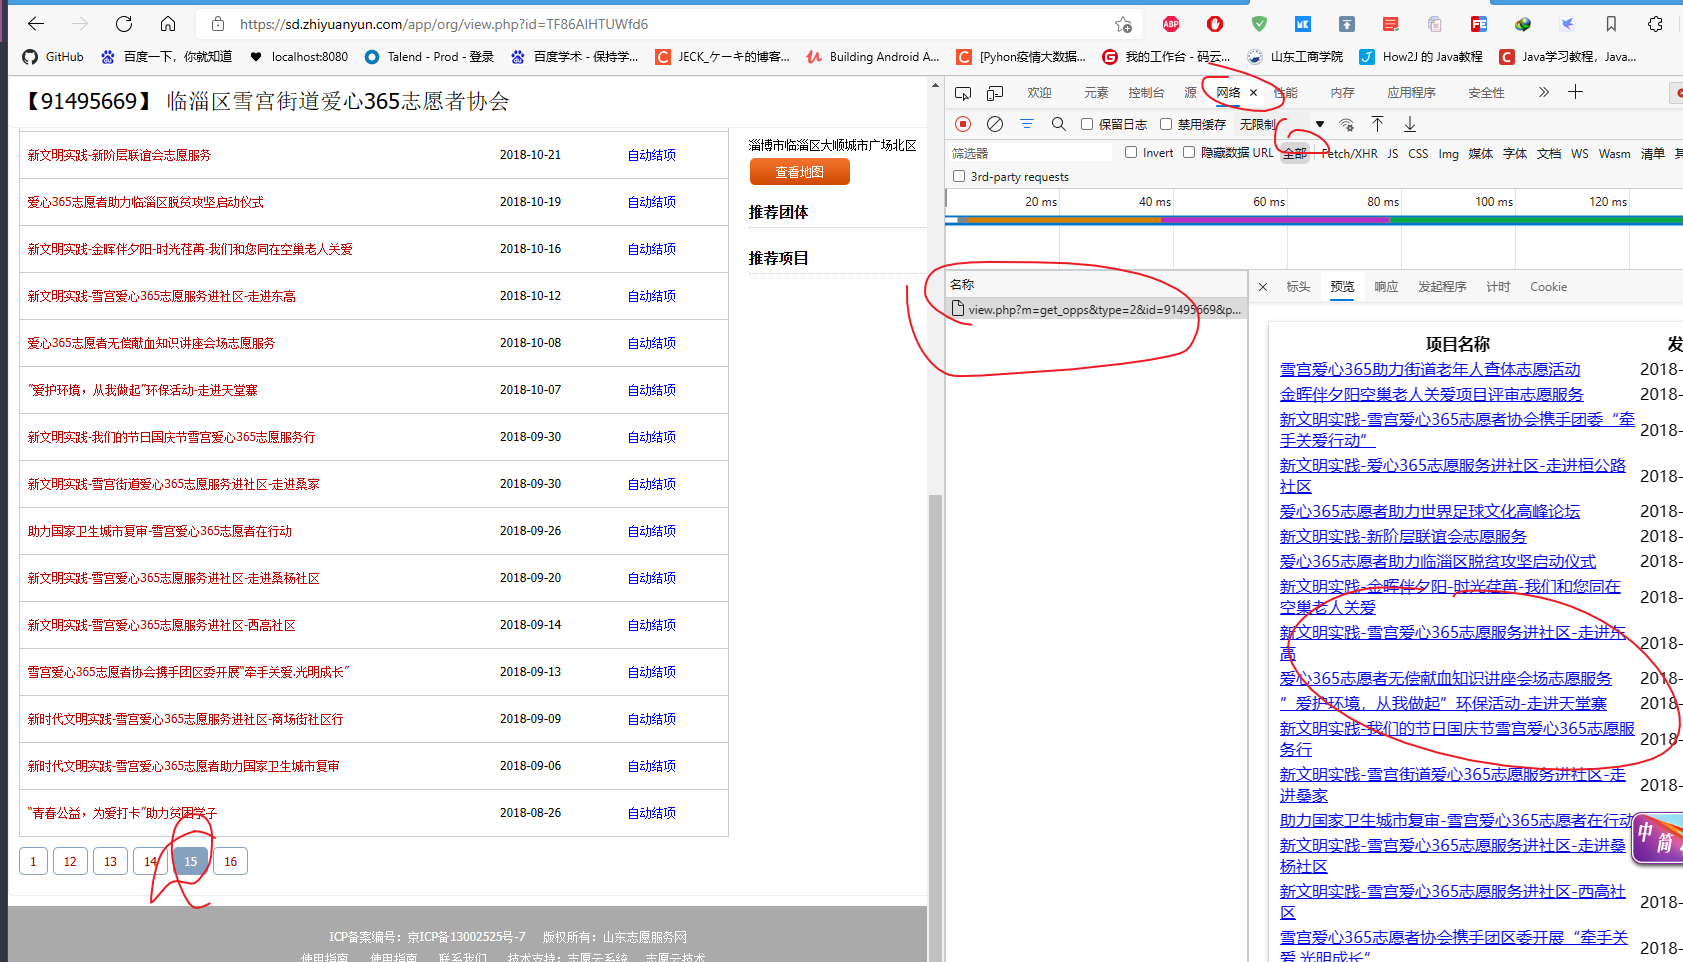Viewport: 1683px width, 962px height.
Task: Open the 控制台 panel in DevTools
Action: (x=1146, y=92)
